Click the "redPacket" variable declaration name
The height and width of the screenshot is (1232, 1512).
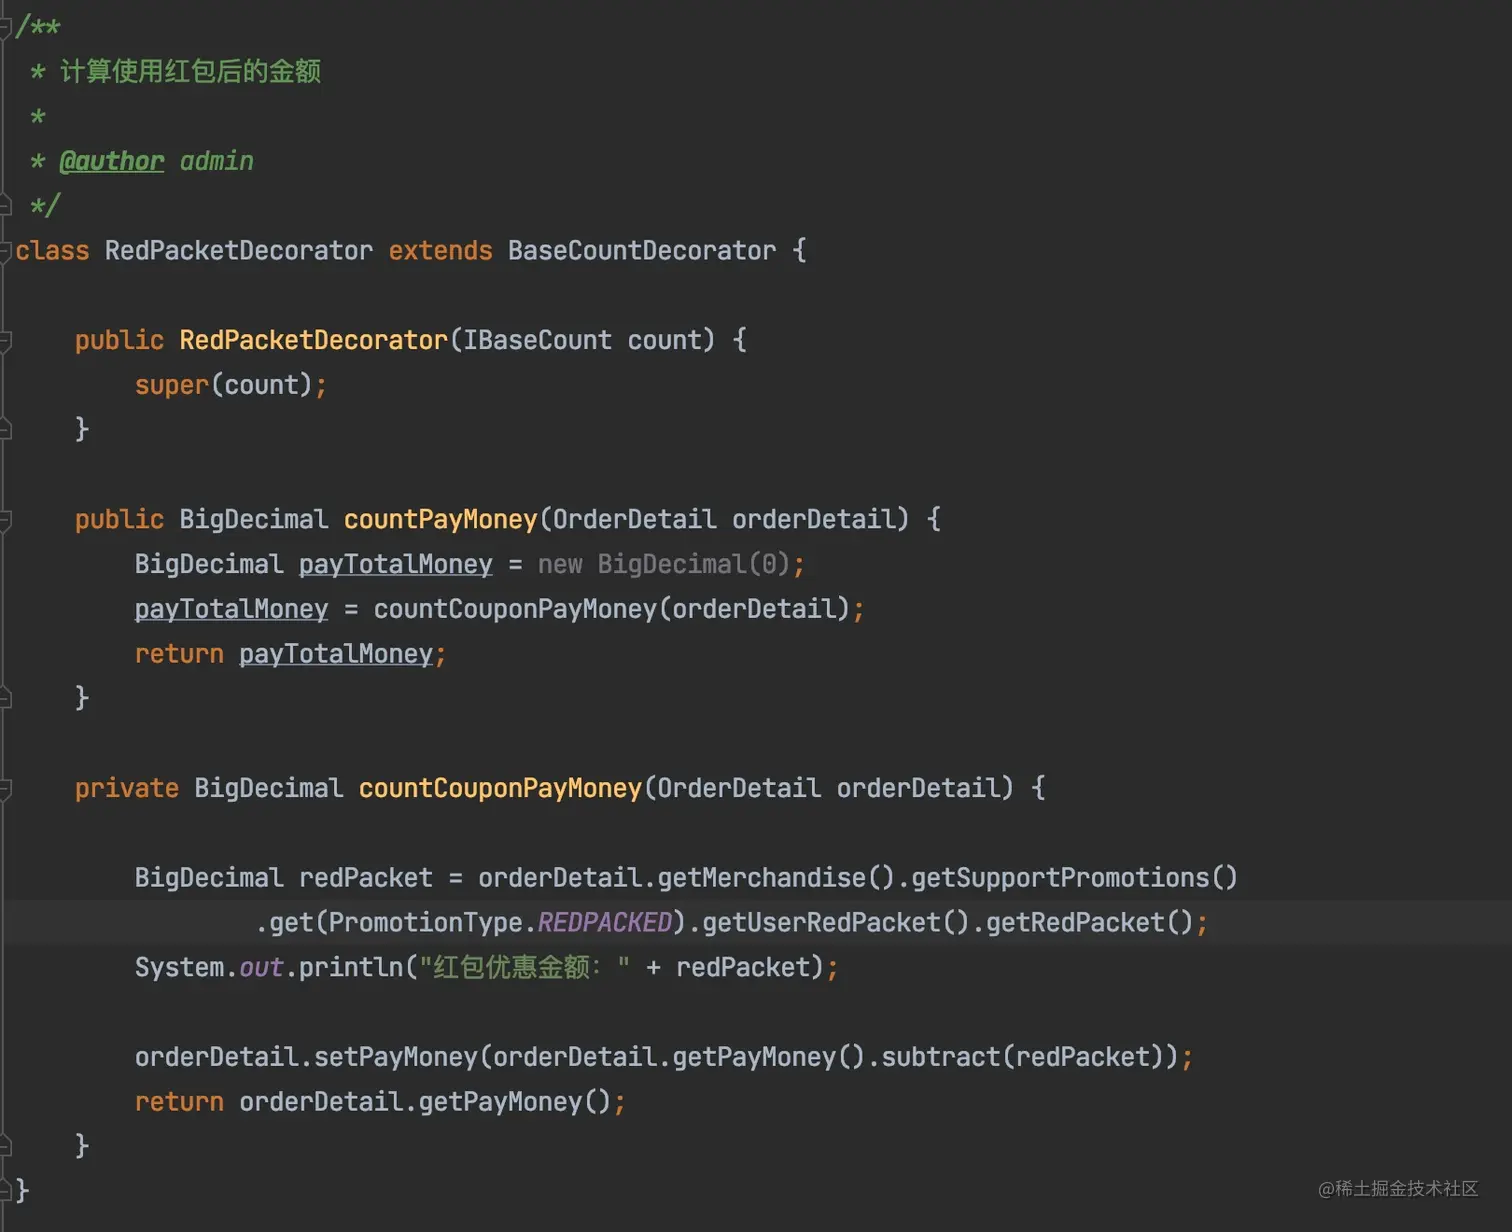coord(366,878)
